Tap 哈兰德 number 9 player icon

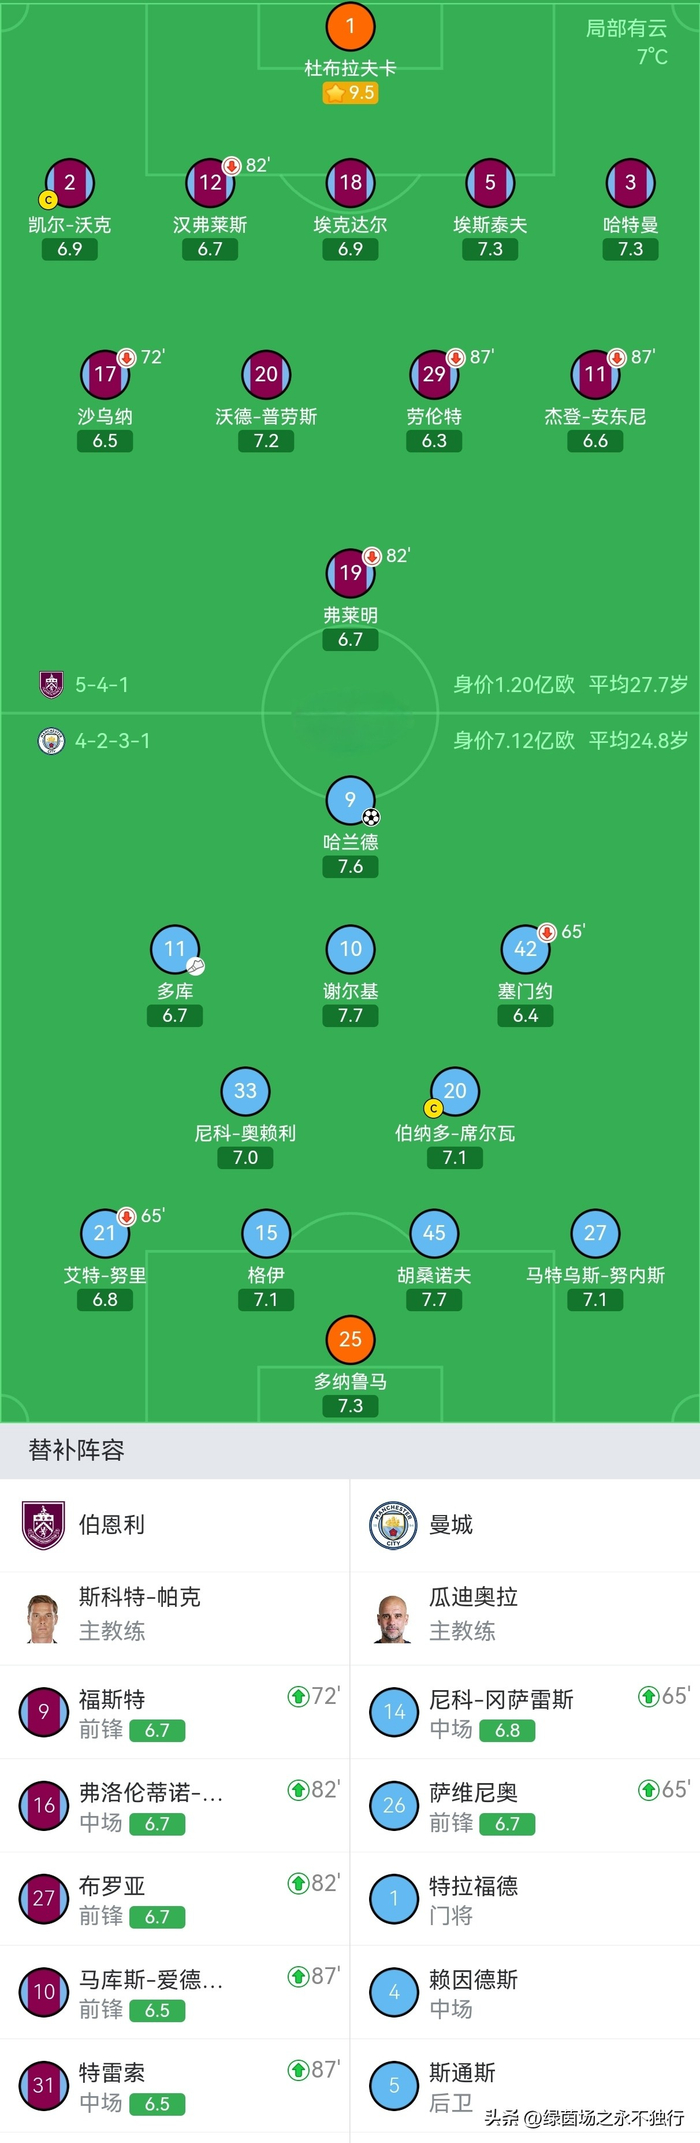click(x=350, y=800)
